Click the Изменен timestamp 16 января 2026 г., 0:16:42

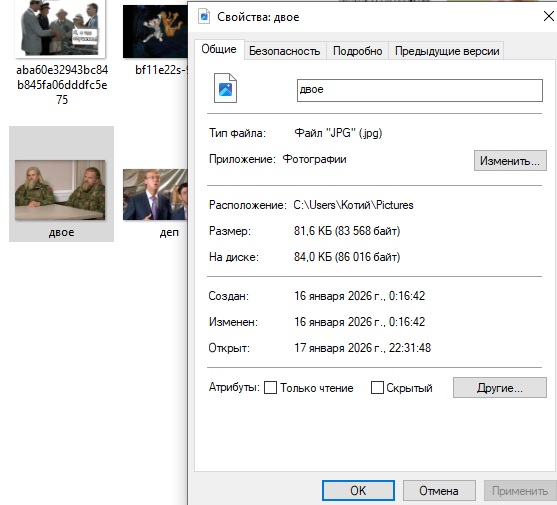(359, 322)
